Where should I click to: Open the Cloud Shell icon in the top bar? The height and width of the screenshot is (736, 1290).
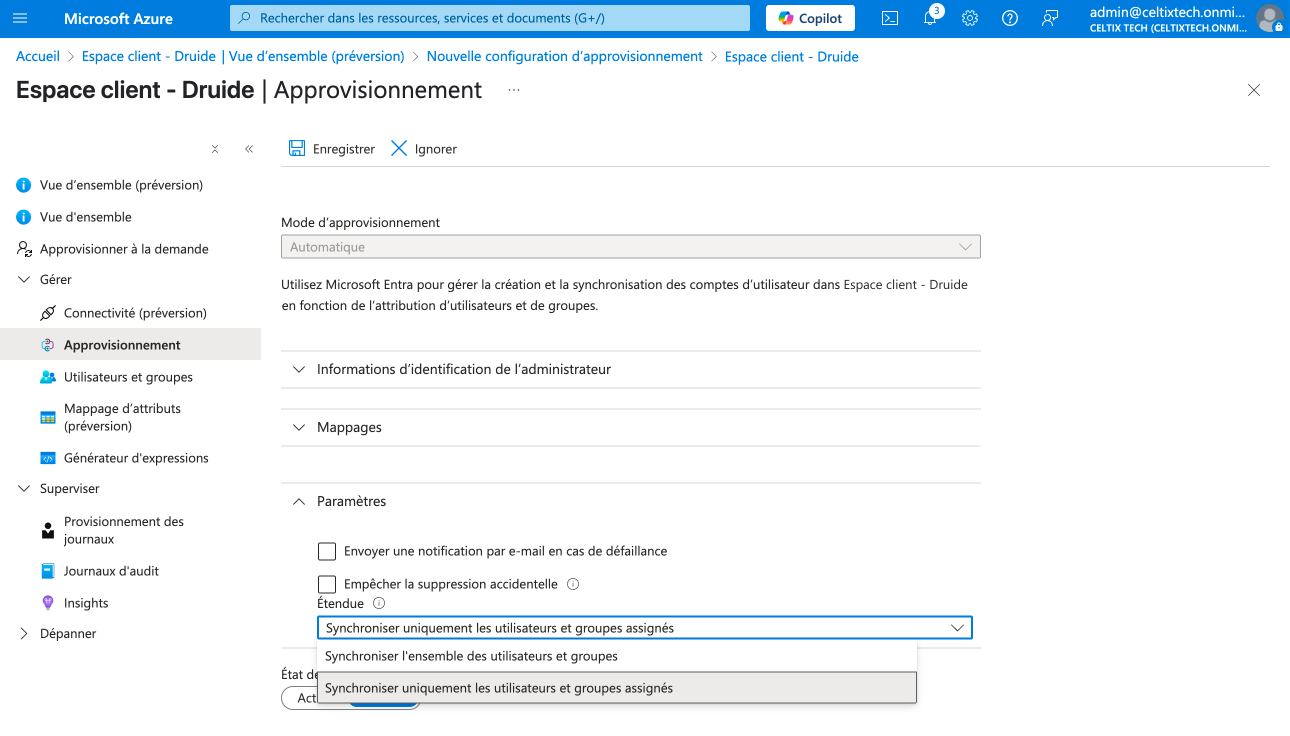click(889, 18)
